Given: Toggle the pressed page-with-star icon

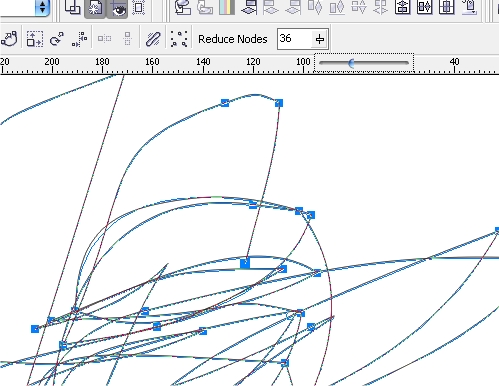Looking at the screenshot, I should point(95,8).
